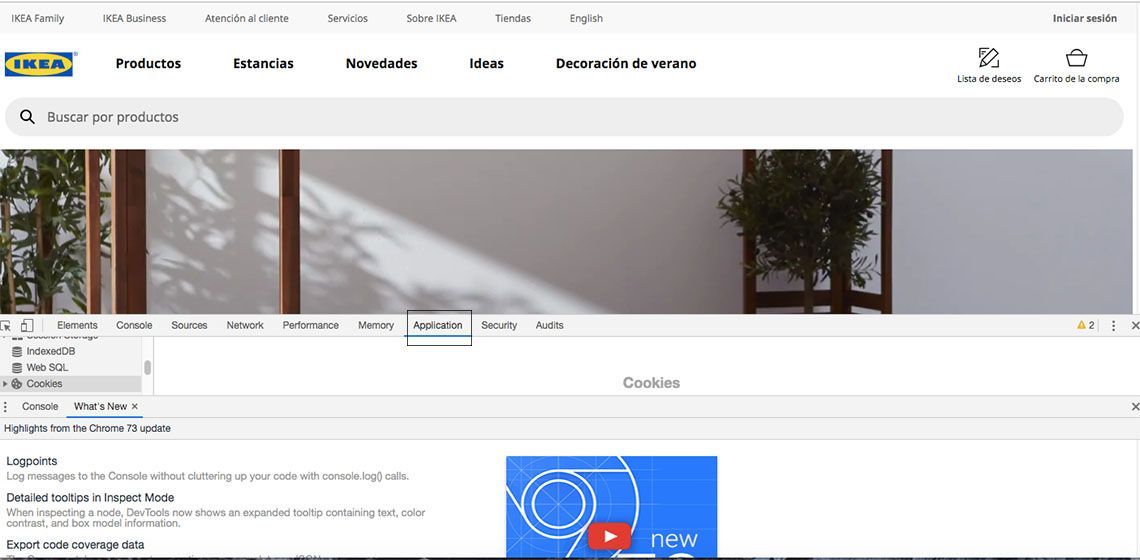Select the What's New drawer tab
Image resolution: width=1140 pixels, height=560 pixels.
pos(100,407)
